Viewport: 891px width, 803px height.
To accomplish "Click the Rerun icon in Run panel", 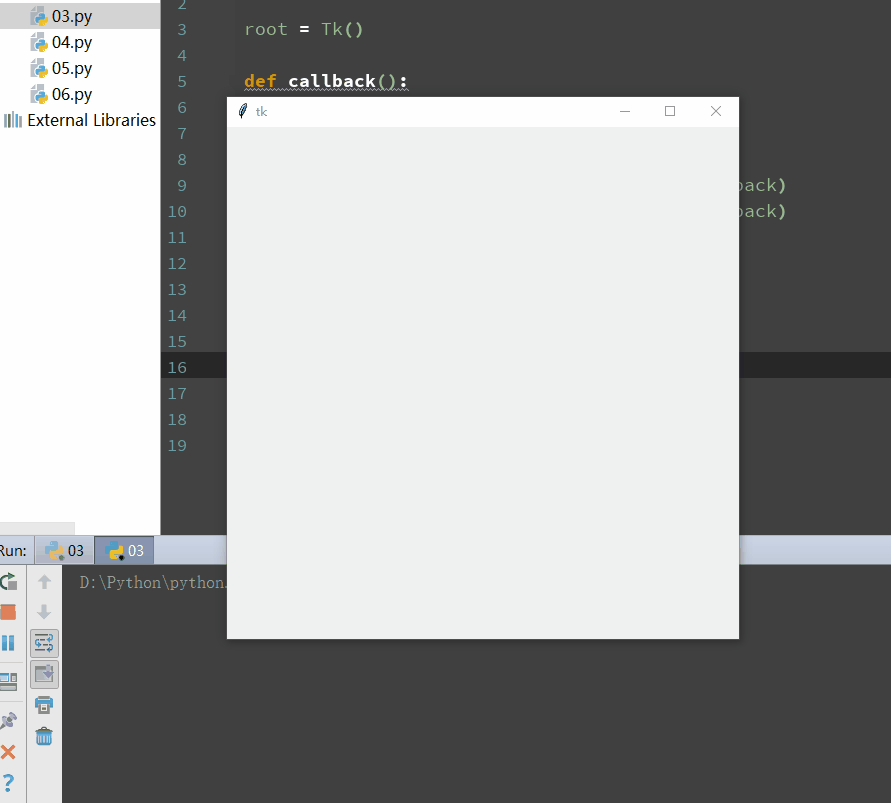I will [9, 581].
